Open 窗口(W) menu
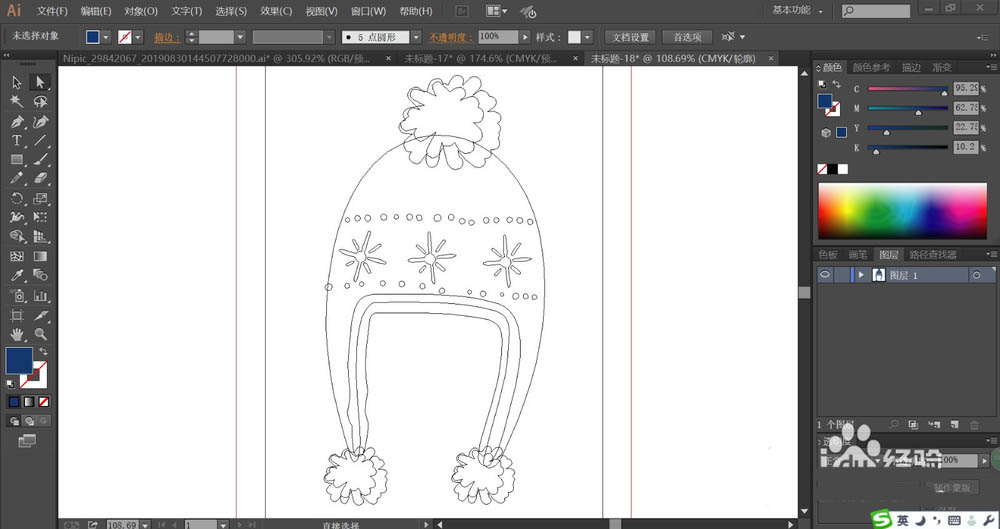This screenshot has height=529, width=1000. tap(369, 11)
